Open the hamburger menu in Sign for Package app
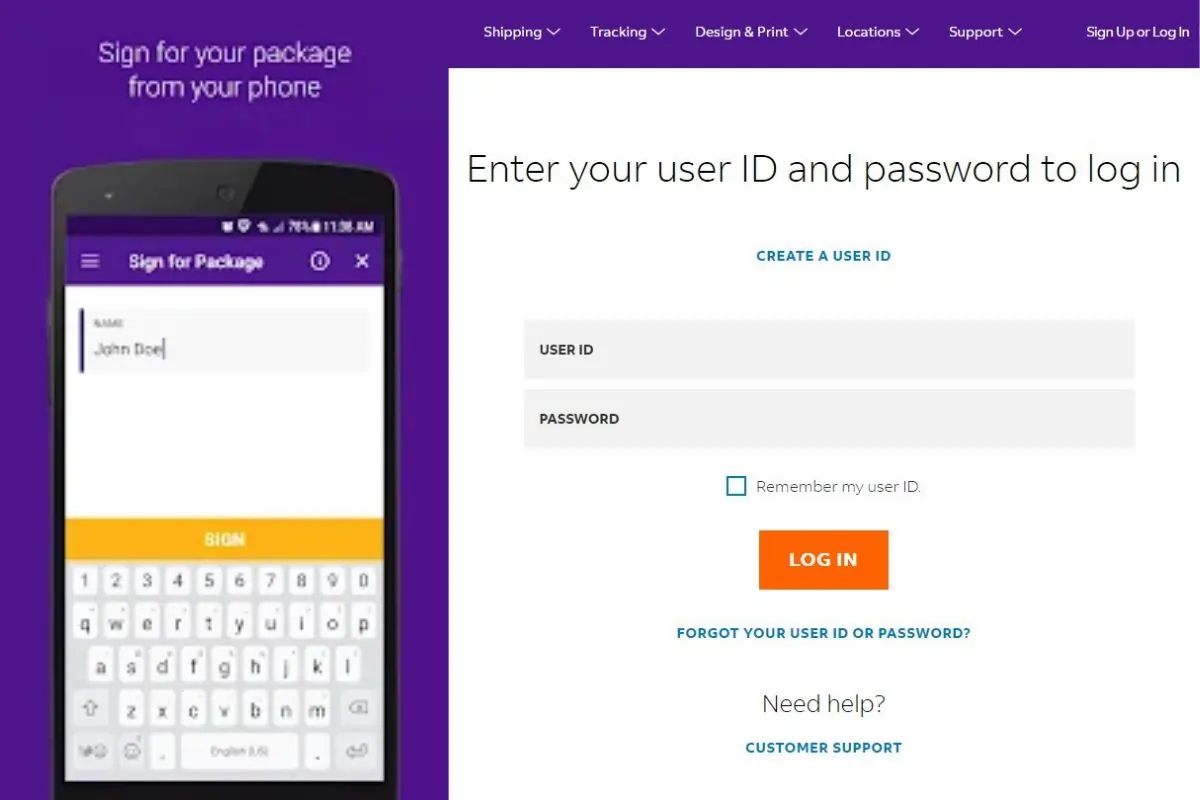Image resolution: width=1200 pixels, height=800 pixels. [90, 261]
